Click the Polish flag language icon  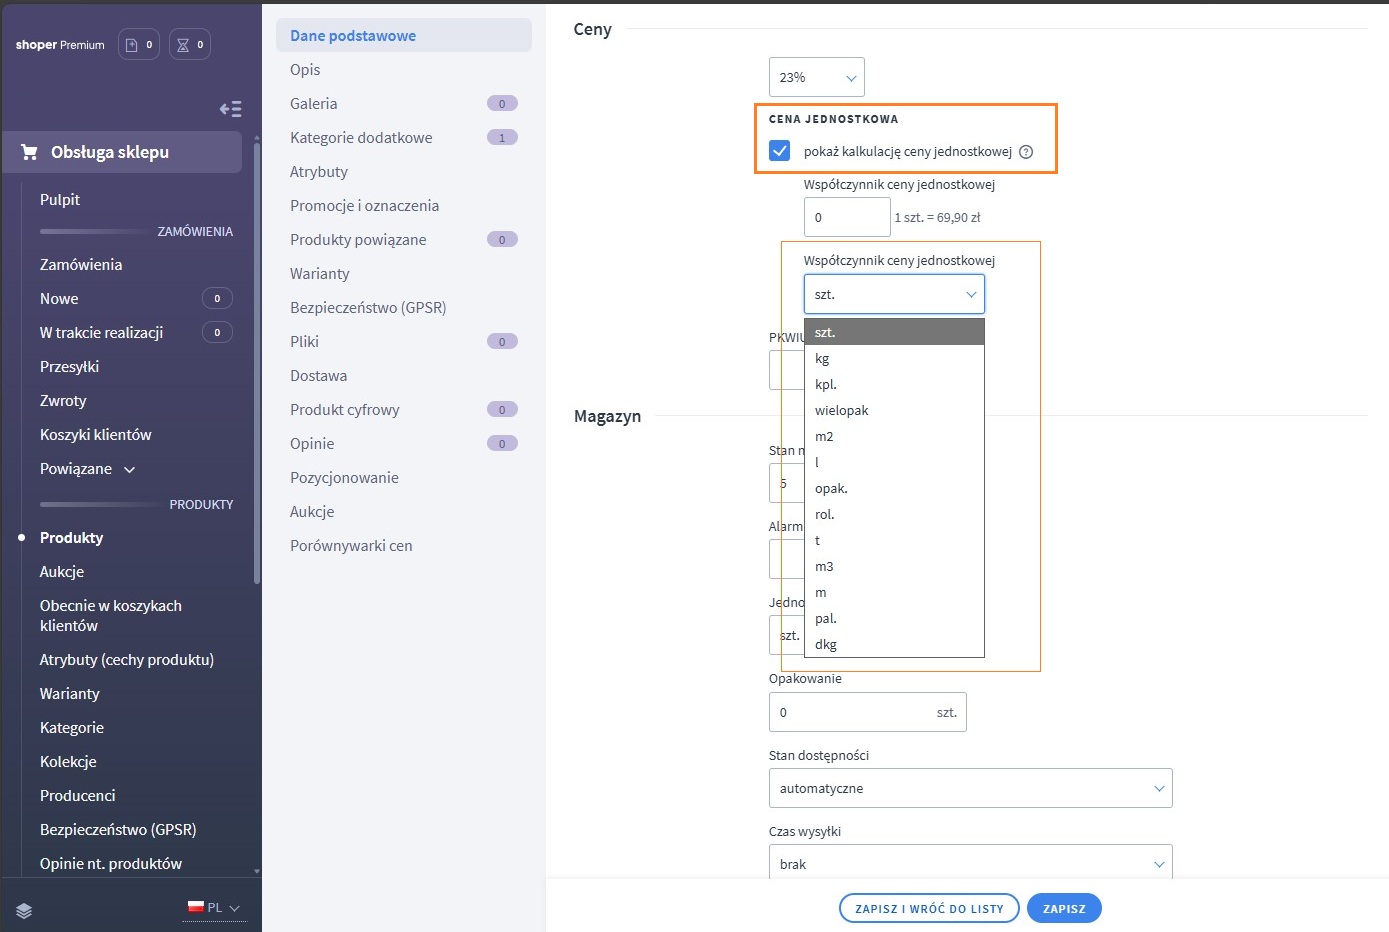pos(196,907)
